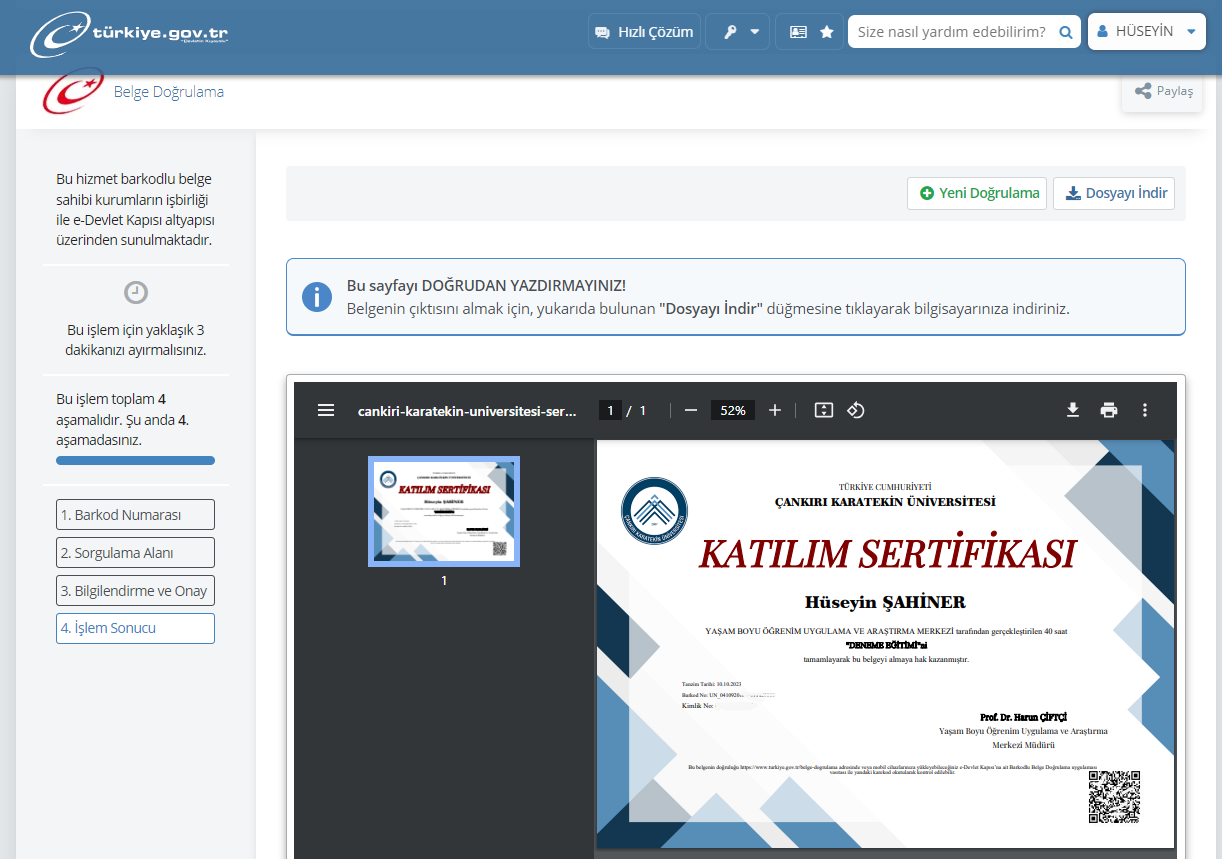Click the name Hüseyin ŞAHİNER on certificate
The height and width of the screenshot is (859, 1222).
tap(886, 602)
